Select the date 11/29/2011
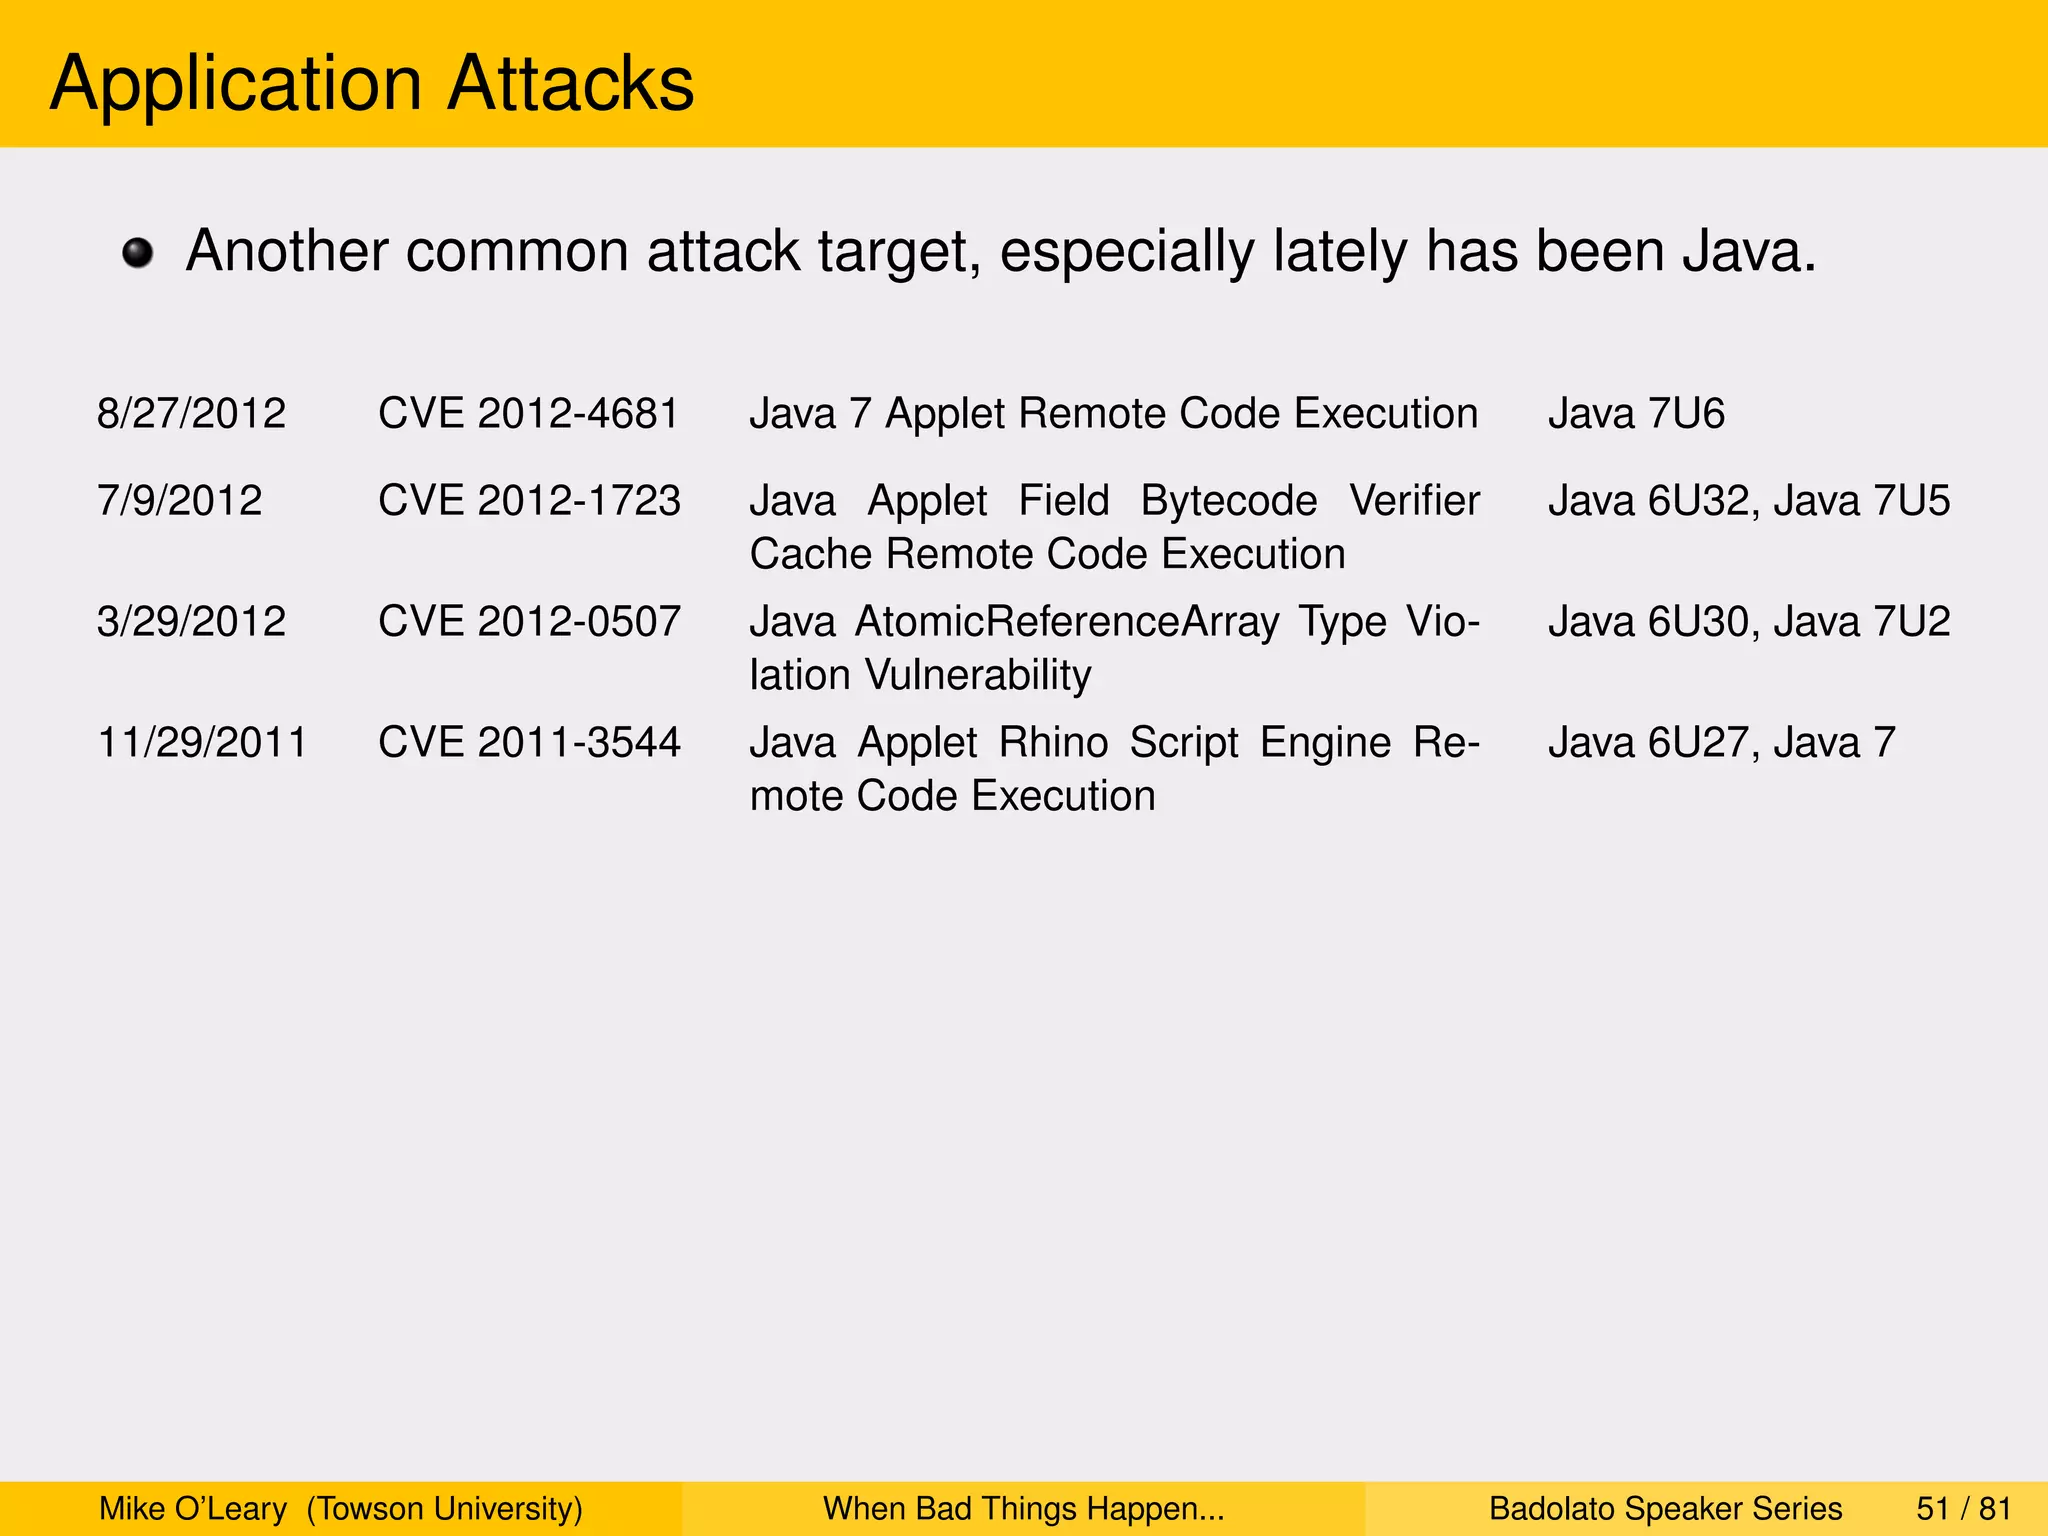Viewport: 2048px width, 1536px height. pyautogui.click(x=202, y=742)
